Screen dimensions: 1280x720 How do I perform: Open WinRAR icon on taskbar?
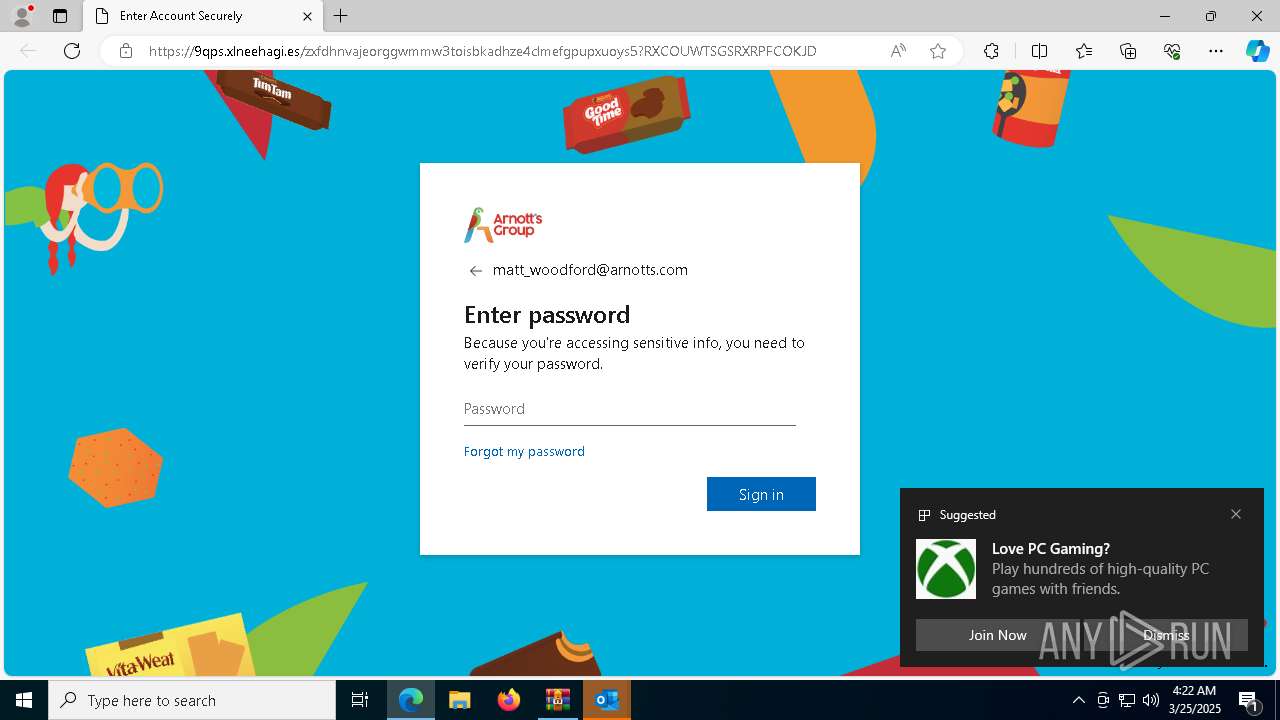click(558, 700)
